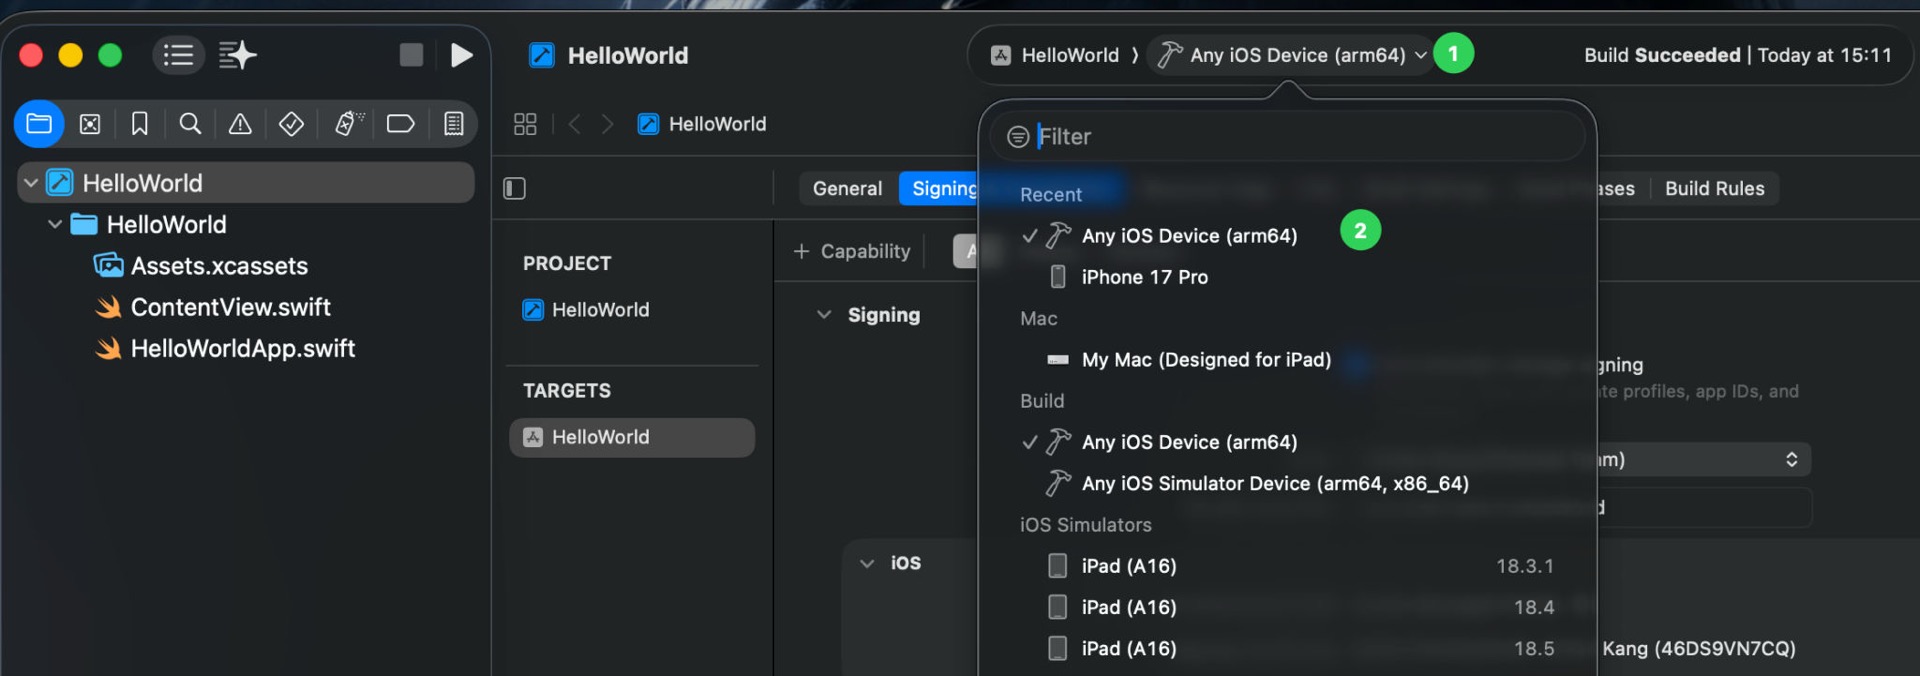The height and width of the screenshot is (676, 1920).
Task: Open the Source Control navigator
Action: point(90,124)
